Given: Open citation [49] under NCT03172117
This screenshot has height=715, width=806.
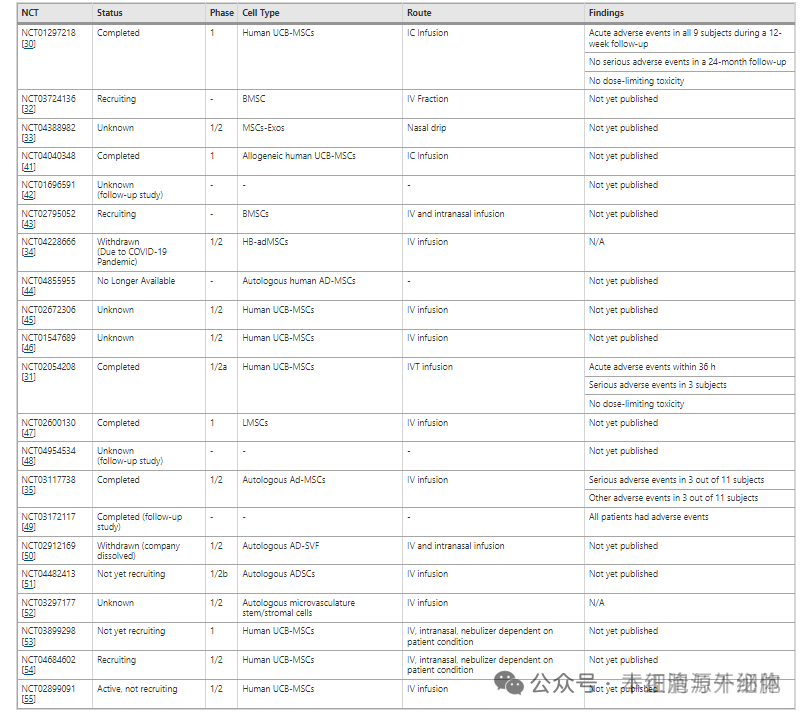Looking at the screenshot, I should point(28,527).
